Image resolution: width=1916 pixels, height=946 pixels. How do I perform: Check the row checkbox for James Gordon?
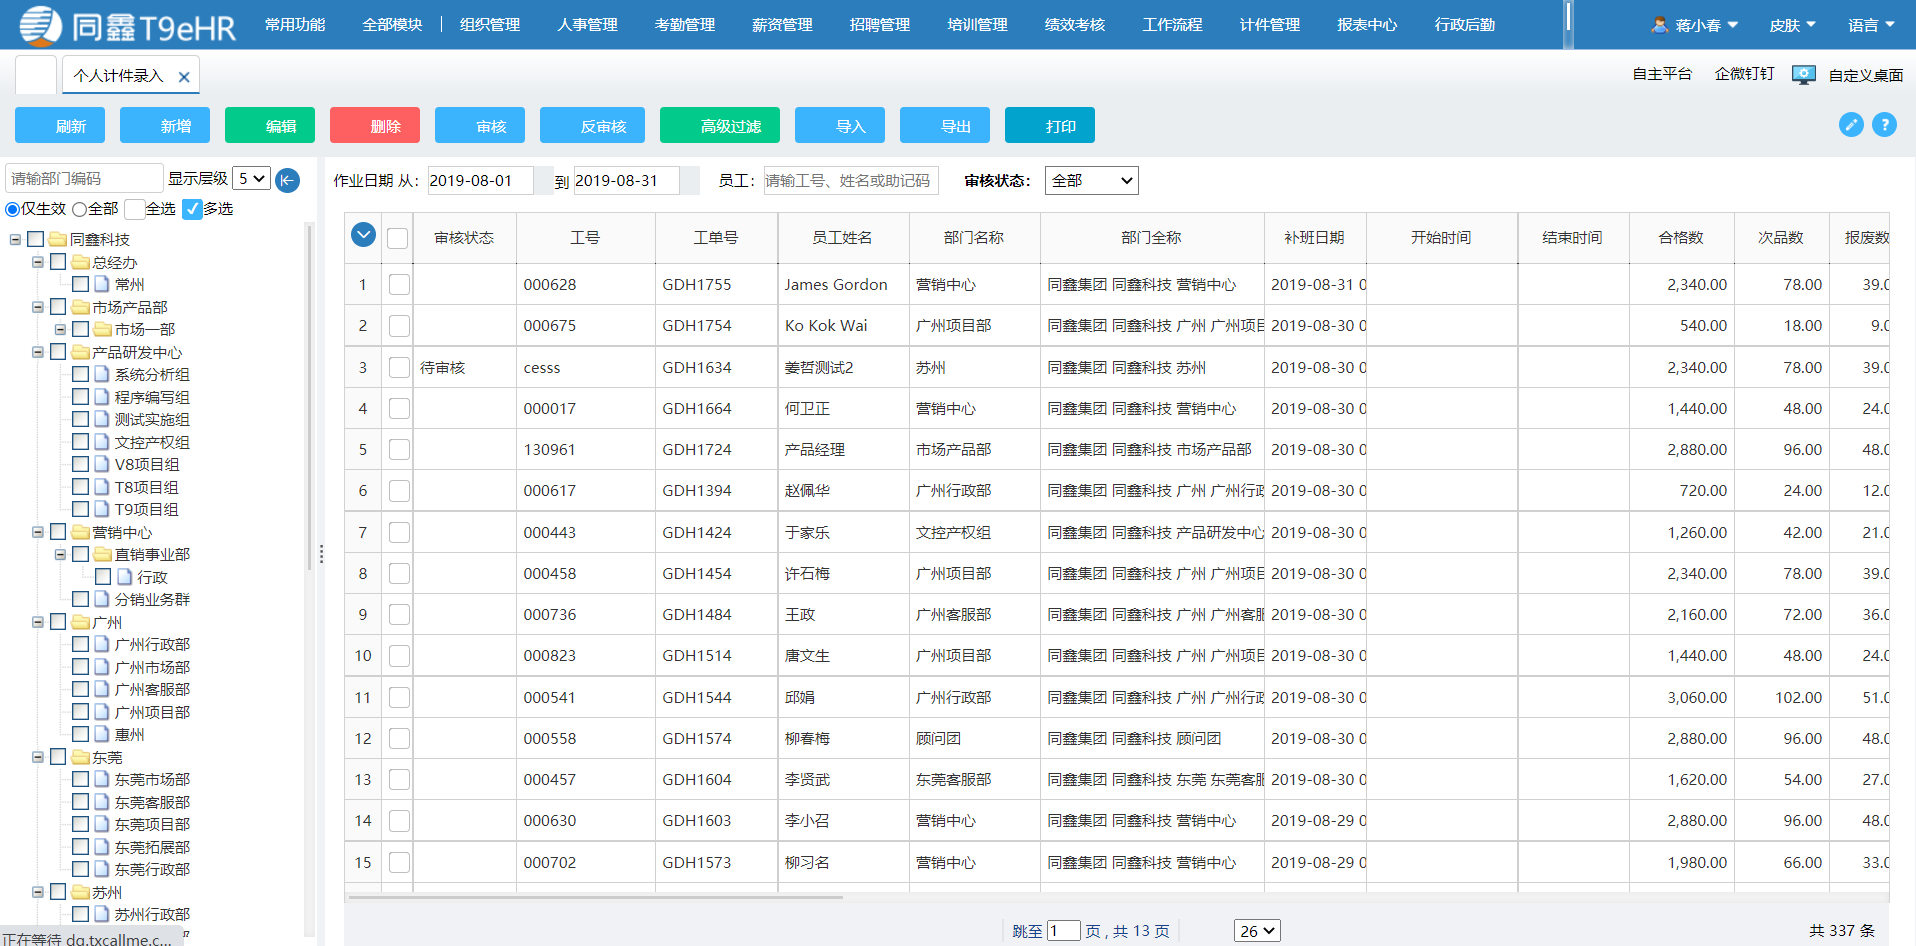(x=398, y=284)
